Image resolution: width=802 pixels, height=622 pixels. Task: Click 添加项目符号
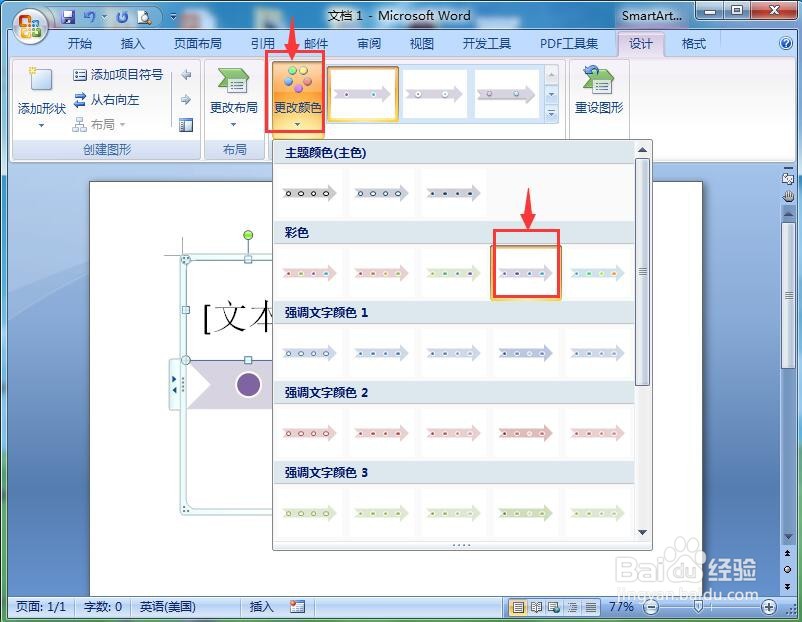pyautogui.click(x=118, y=75)
